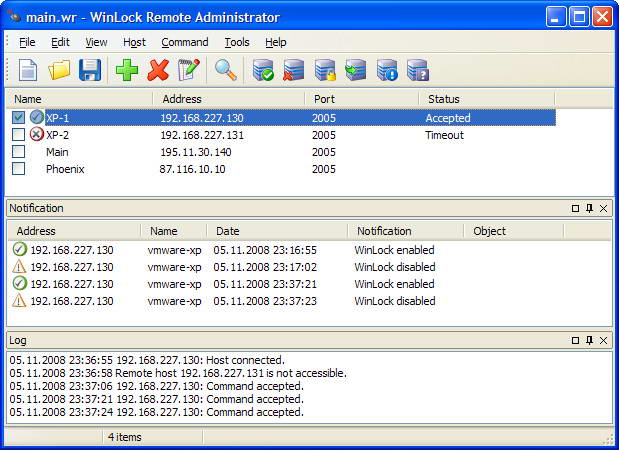Click the magnifying glass search icon

(x=226, y=70)
